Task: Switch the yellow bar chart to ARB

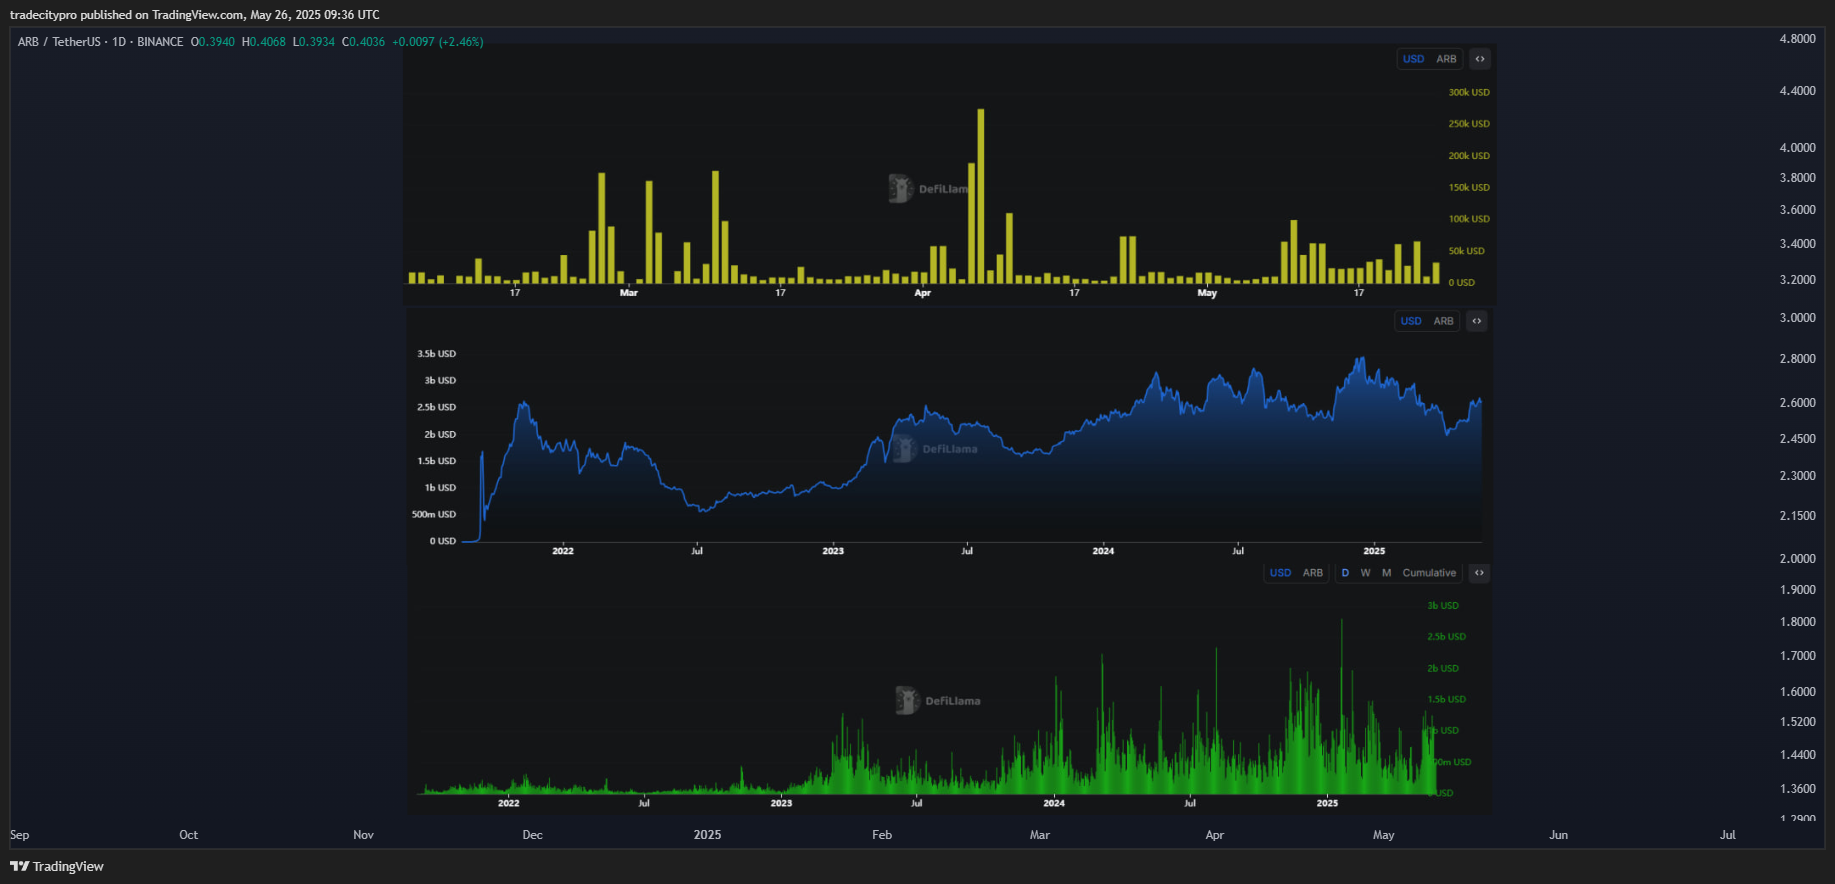Action: point(1446,59)
